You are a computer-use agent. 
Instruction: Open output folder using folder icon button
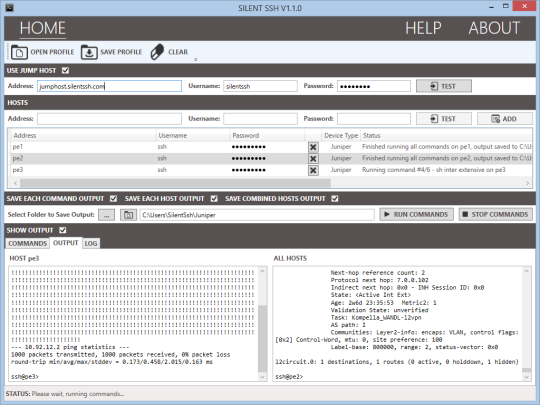128,215
